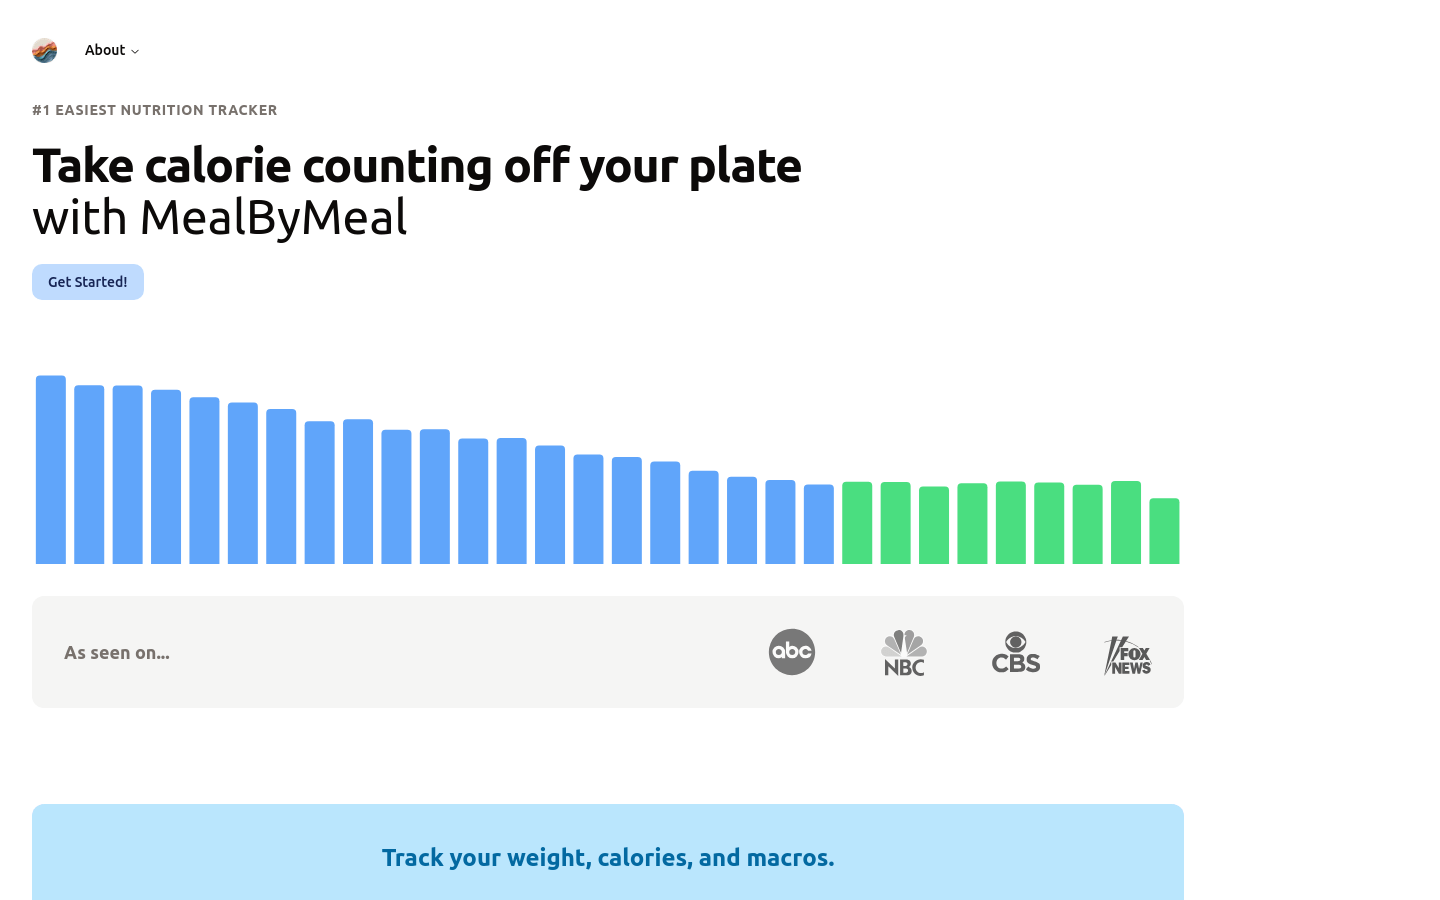Viewport: 1440px width, 900px height.
Task: Click the CBS eye logo
Action: click(x=1016, y=652)
